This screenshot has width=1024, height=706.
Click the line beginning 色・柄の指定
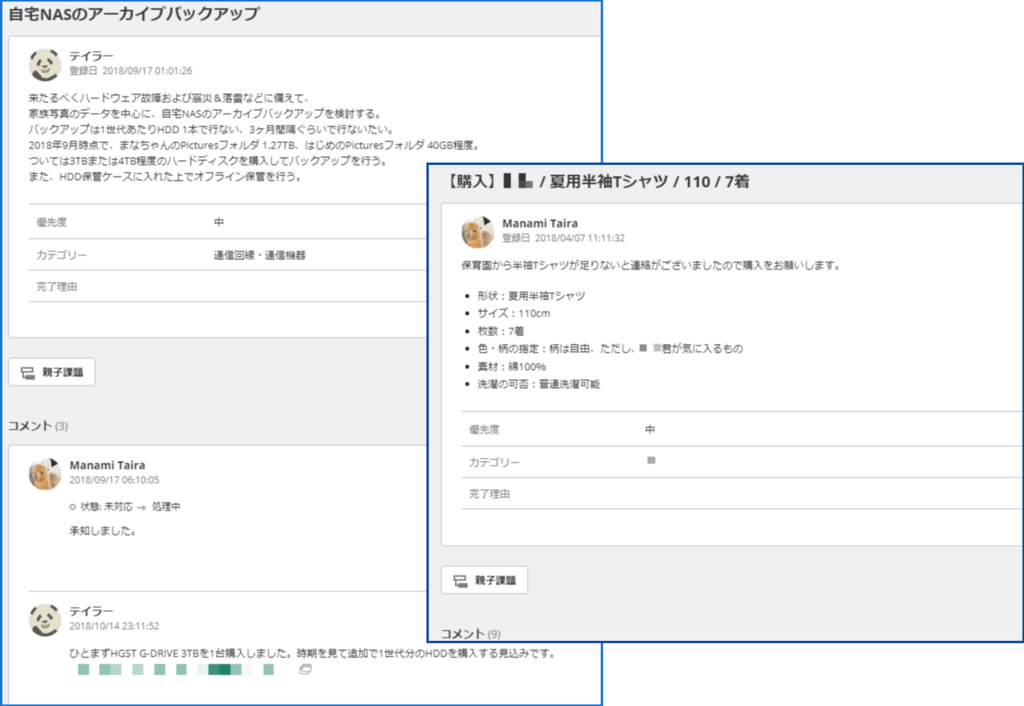pos(610,349)
